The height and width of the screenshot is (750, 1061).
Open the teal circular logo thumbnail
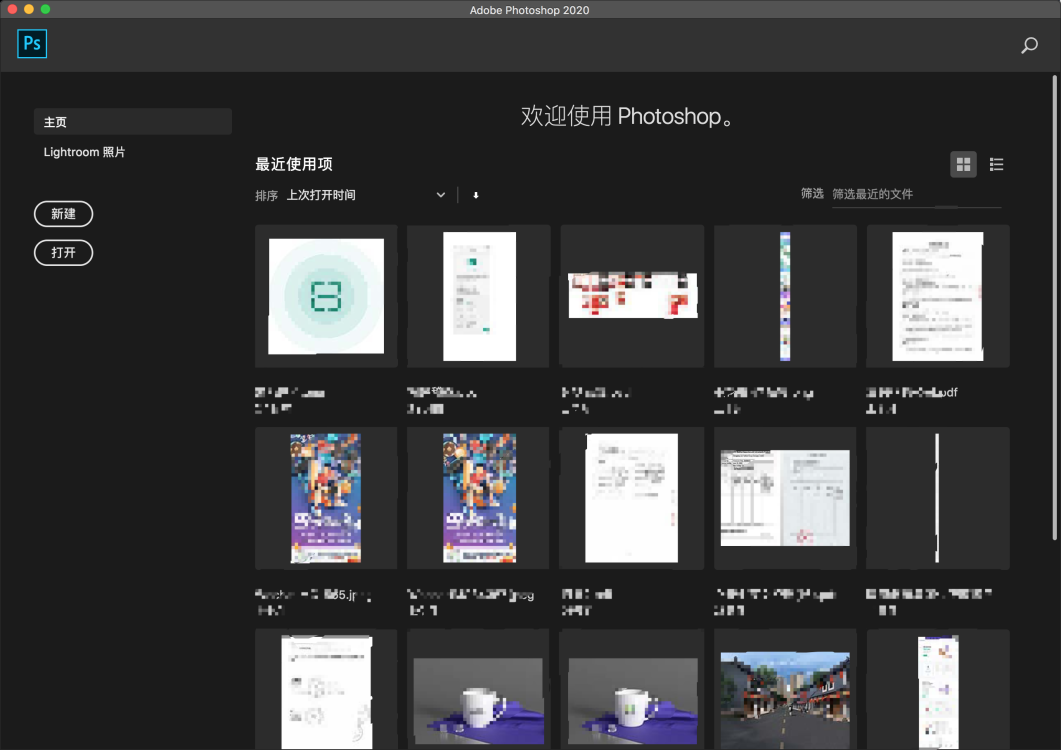coord(325,296)
